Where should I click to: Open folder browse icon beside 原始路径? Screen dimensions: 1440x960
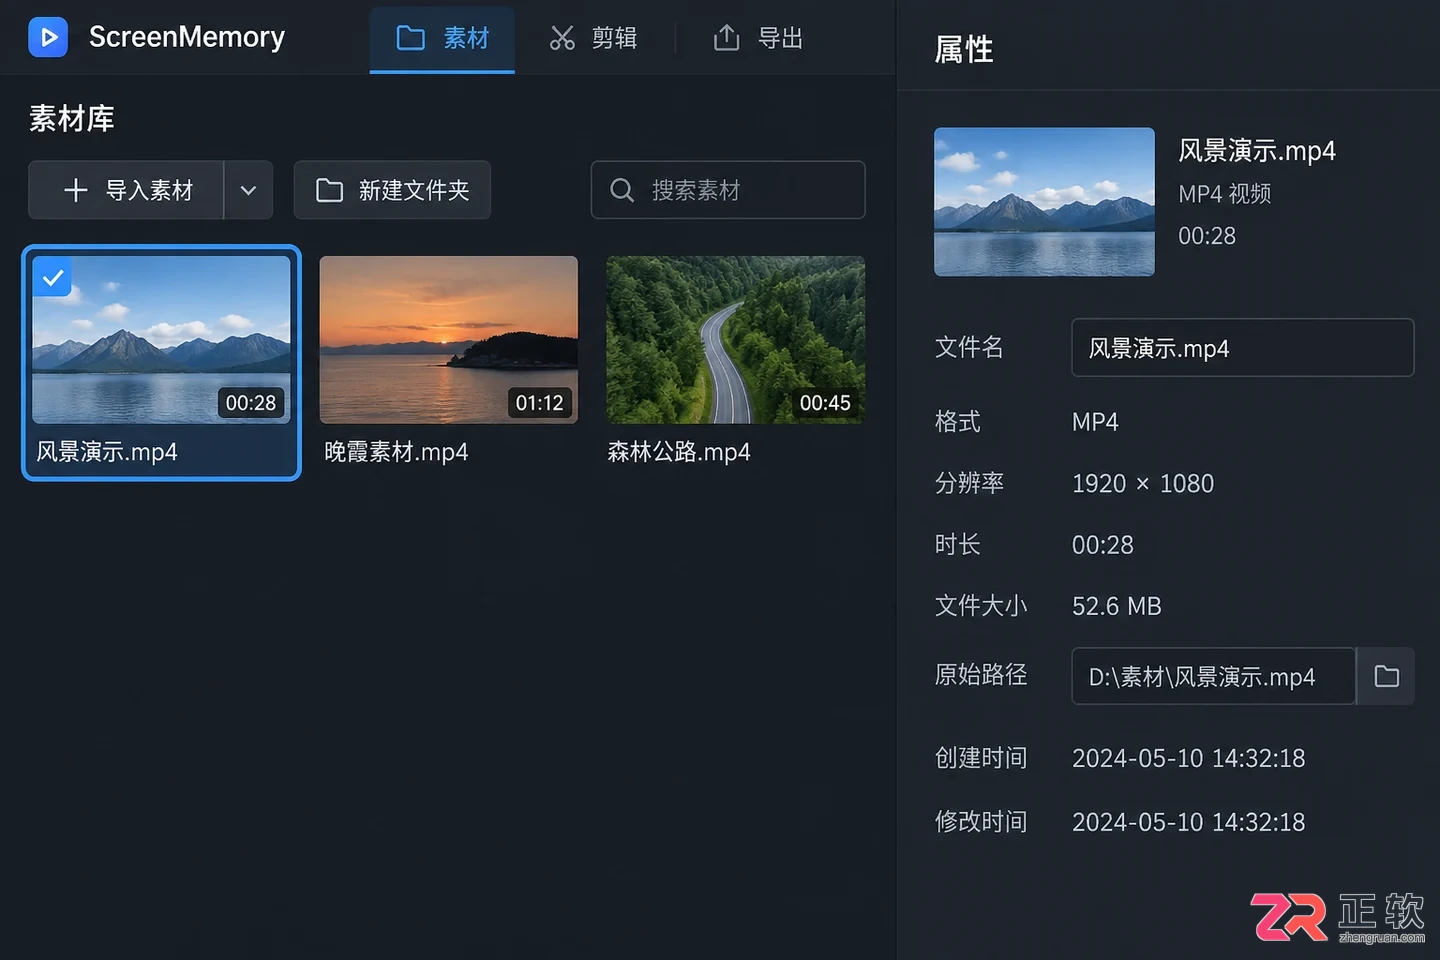(x=1386, y=676)
